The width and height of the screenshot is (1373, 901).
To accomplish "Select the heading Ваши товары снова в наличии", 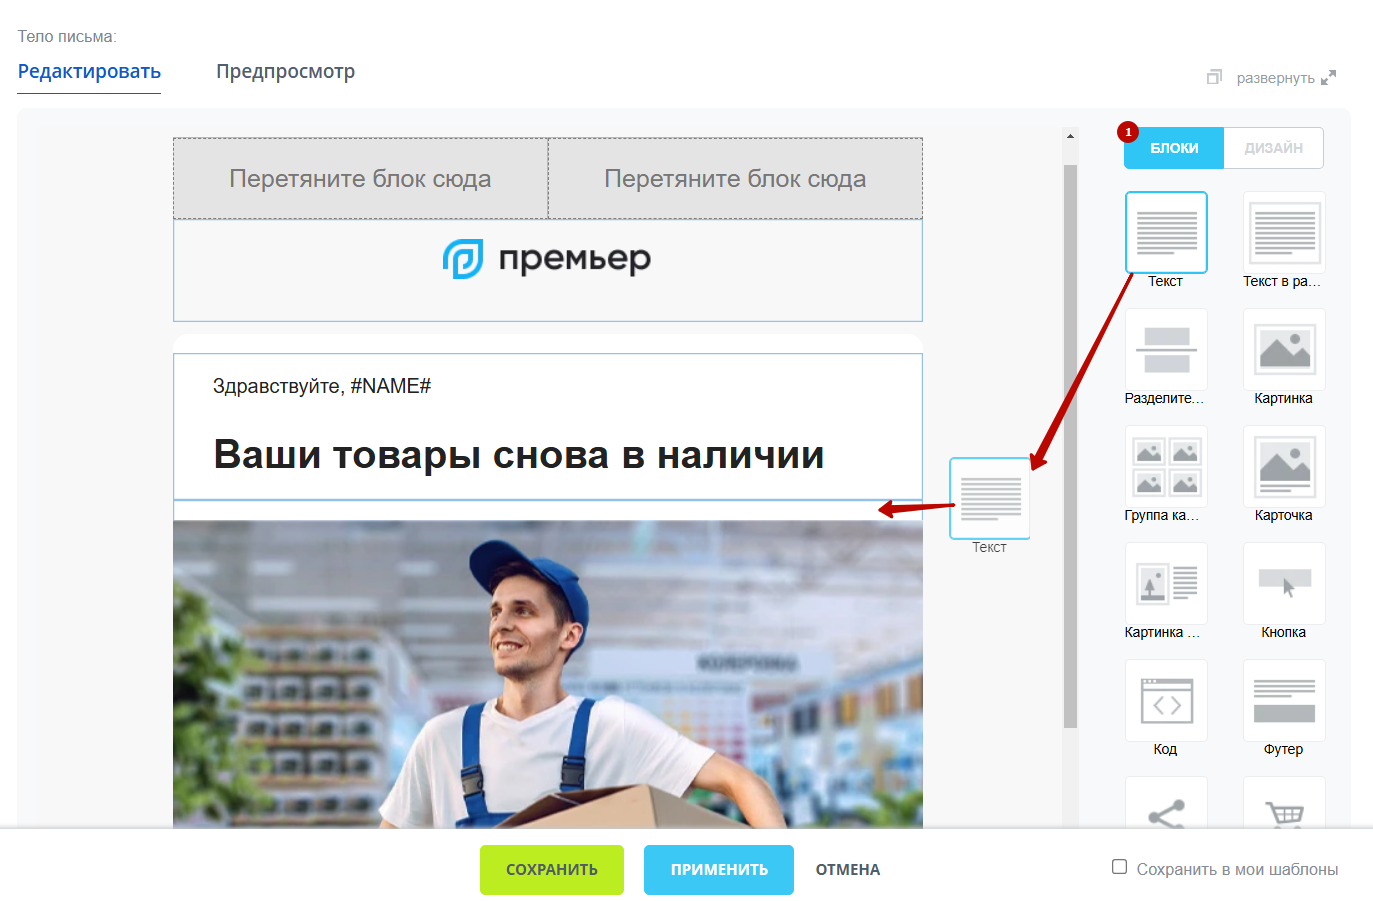I will click(x=519, y=455).
